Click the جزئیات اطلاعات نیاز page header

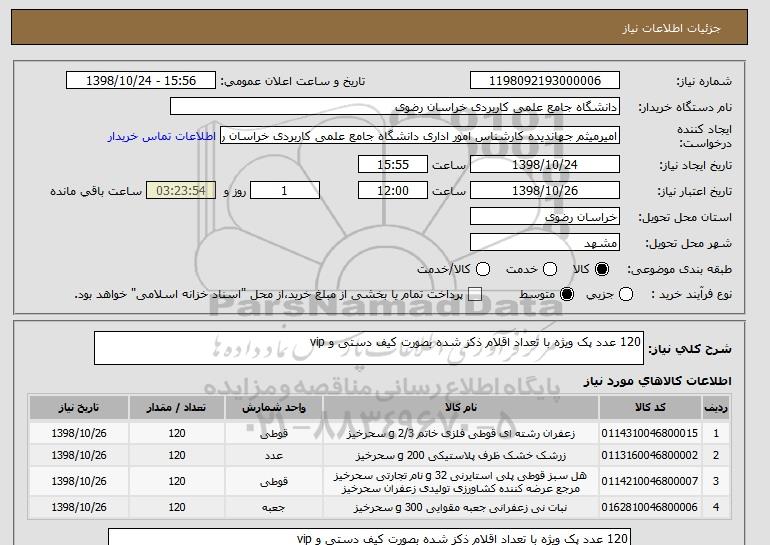pos(671,28)
